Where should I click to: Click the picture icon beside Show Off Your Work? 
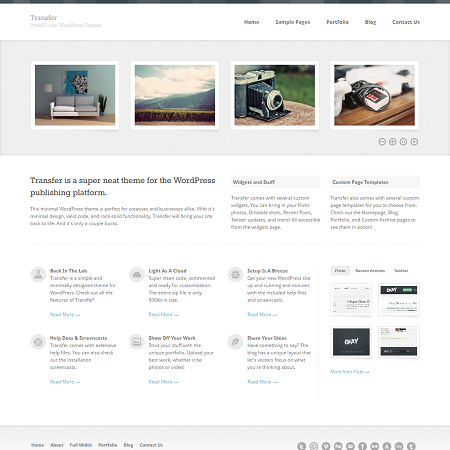[x=137, y=342]
